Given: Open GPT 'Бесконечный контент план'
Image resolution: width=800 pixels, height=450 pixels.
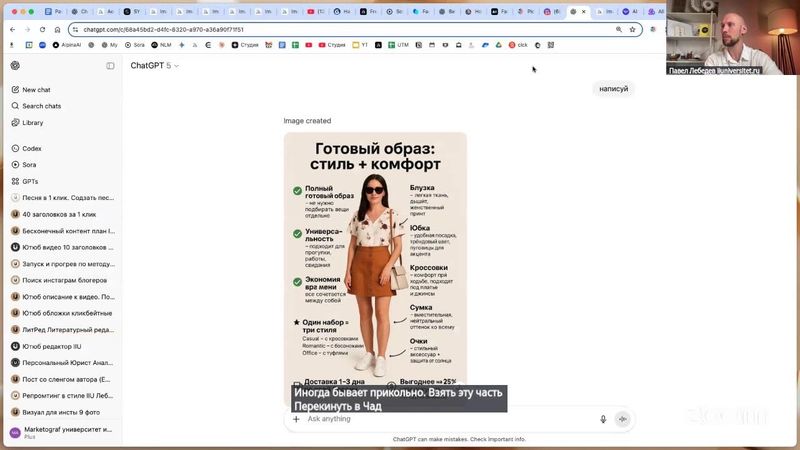Looking at the screenshot, I should (x=63, y=231).
